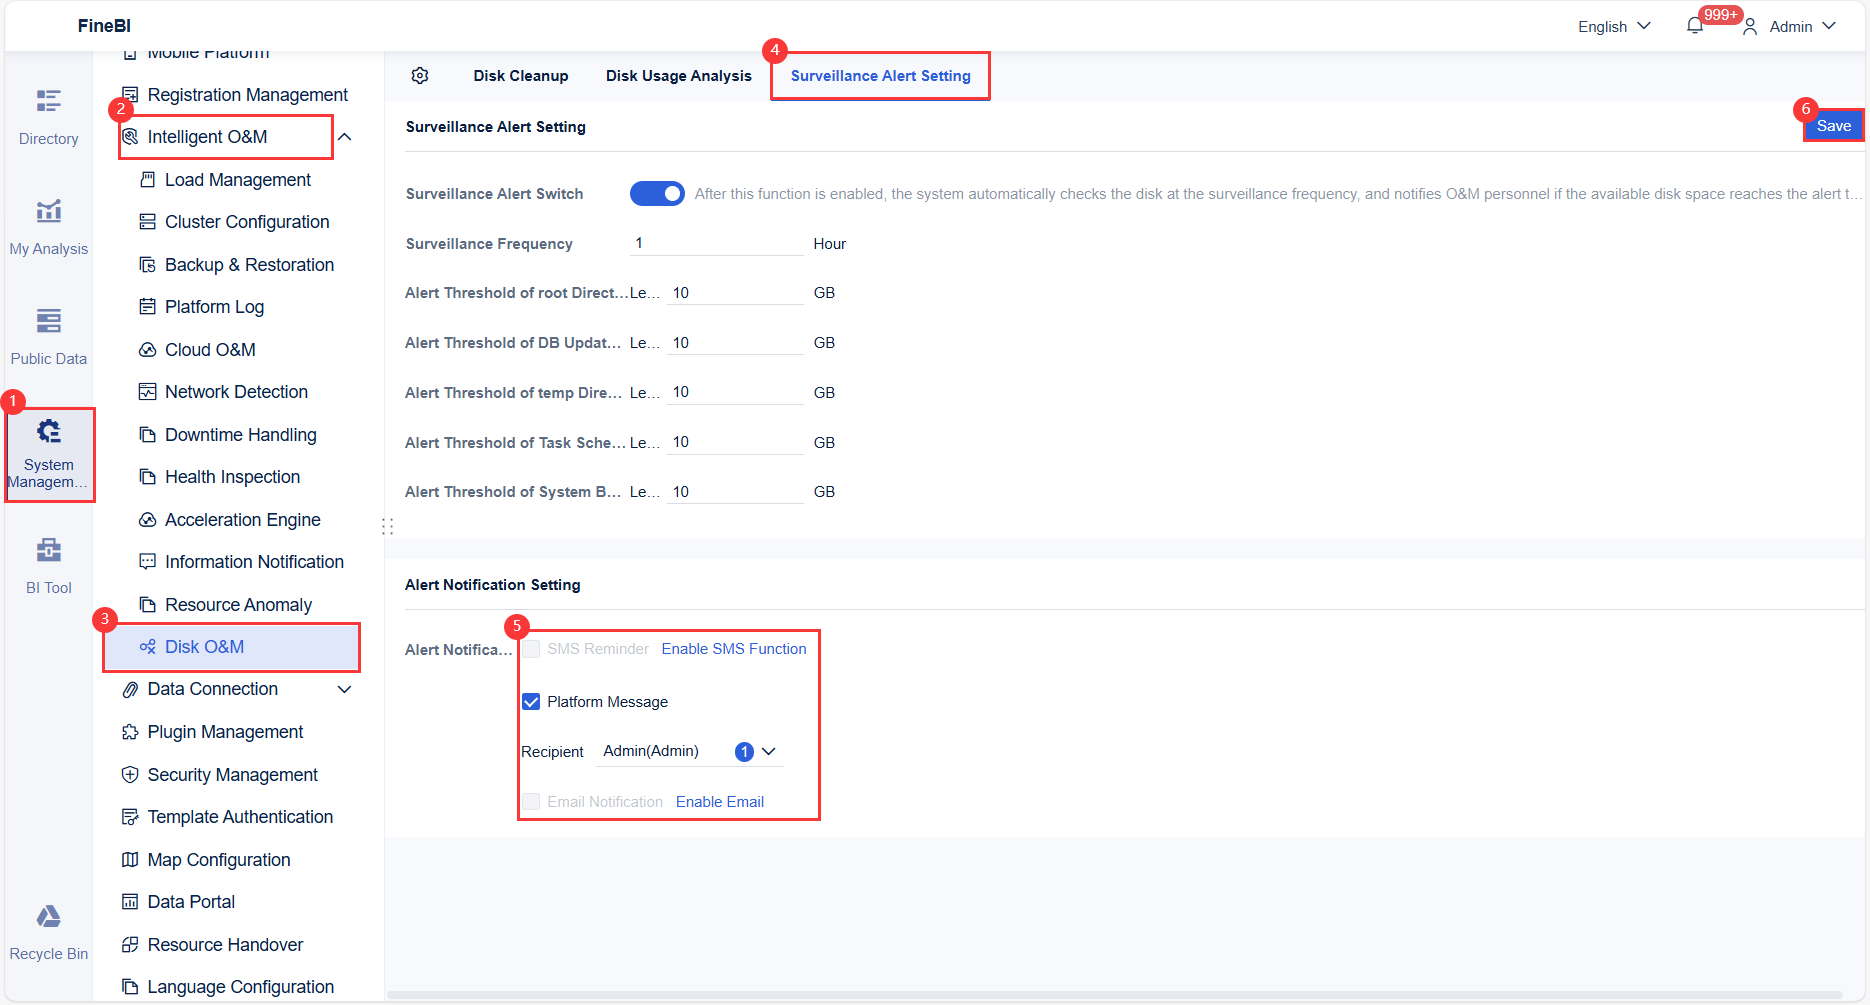
Task: Collapse the Intelligent O&M section
Action: 345,136
